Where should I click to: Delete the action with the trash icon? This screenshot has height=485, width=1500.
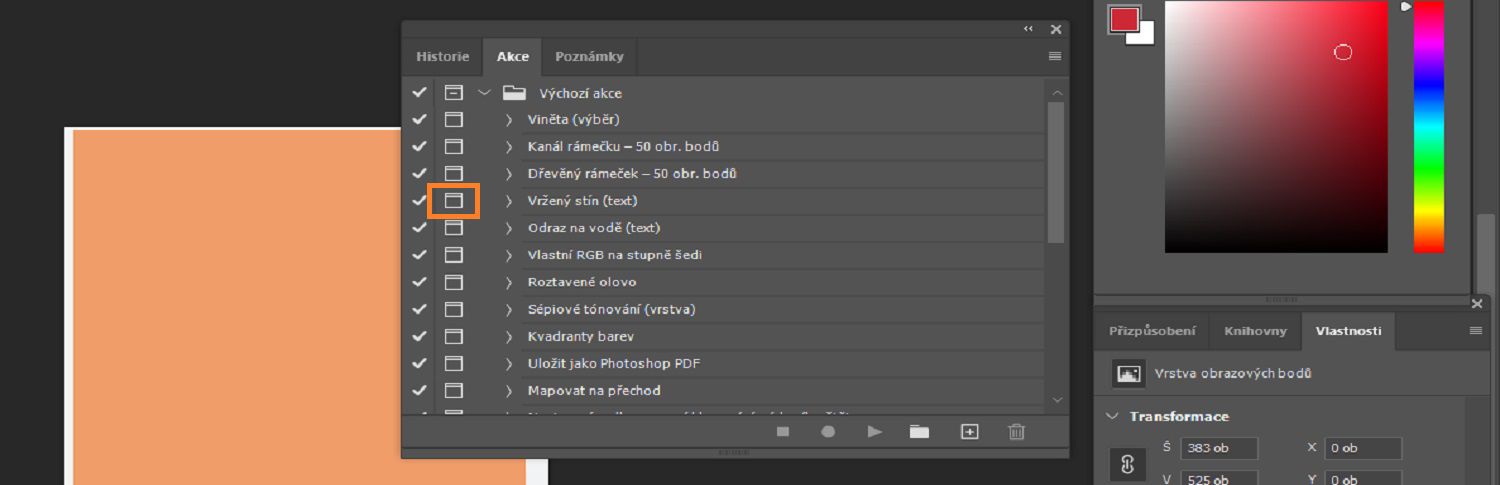[x=1017, y=432]
